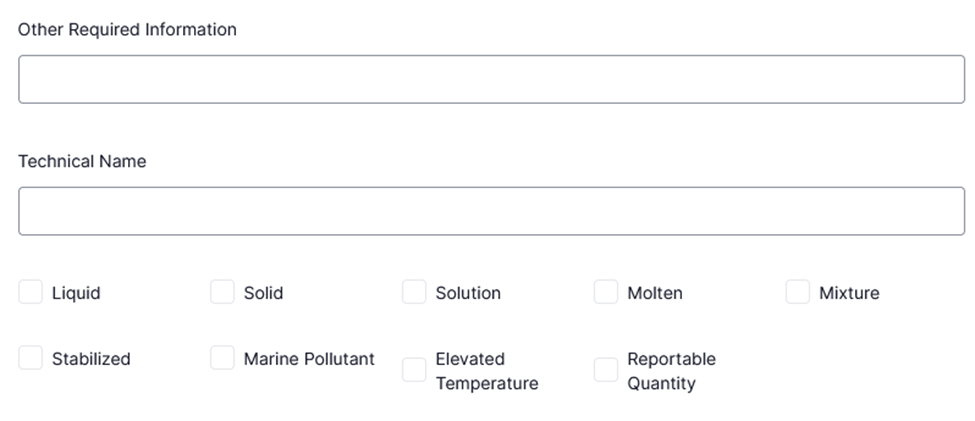Click the 'Technical Name' heading label
The height and width of the screenshot is (421, 975).
[x=82, y=161]
